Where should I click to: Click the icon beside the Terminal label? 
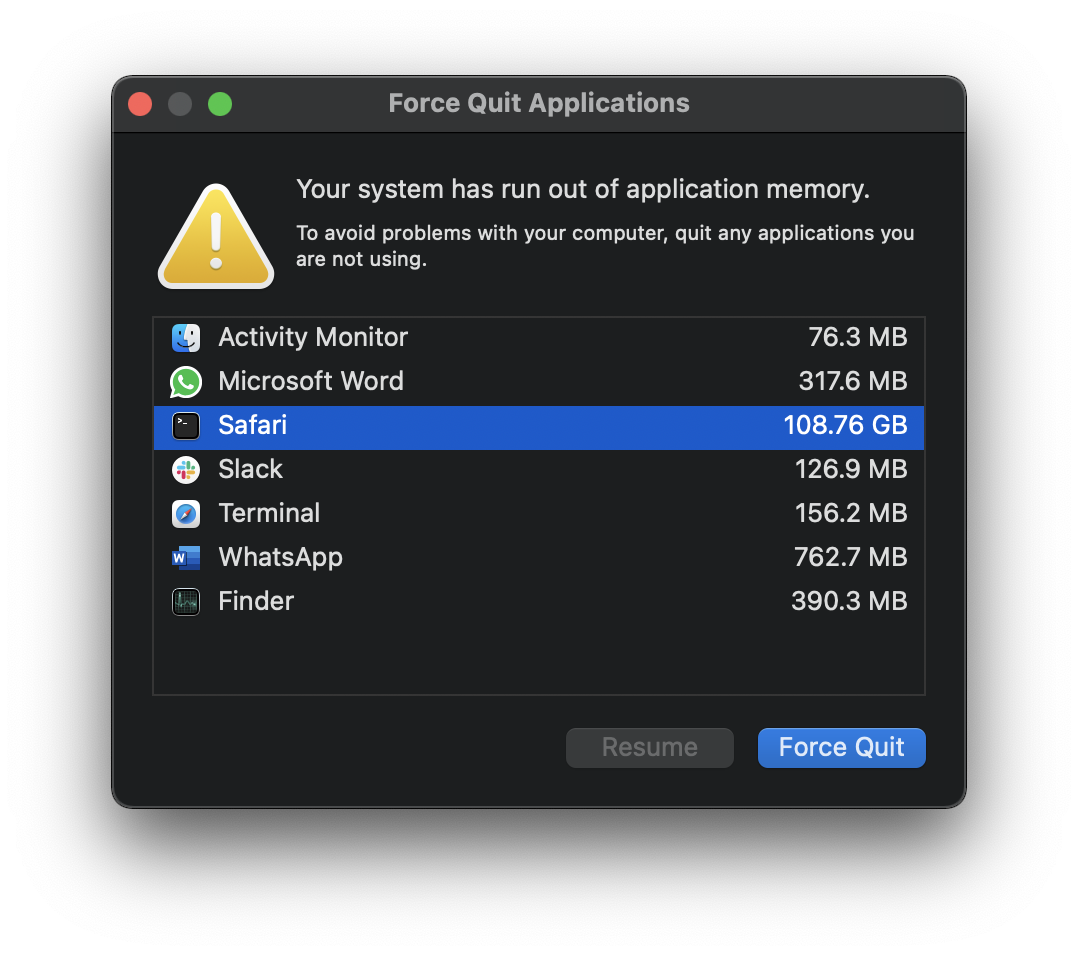coord(186,513)
